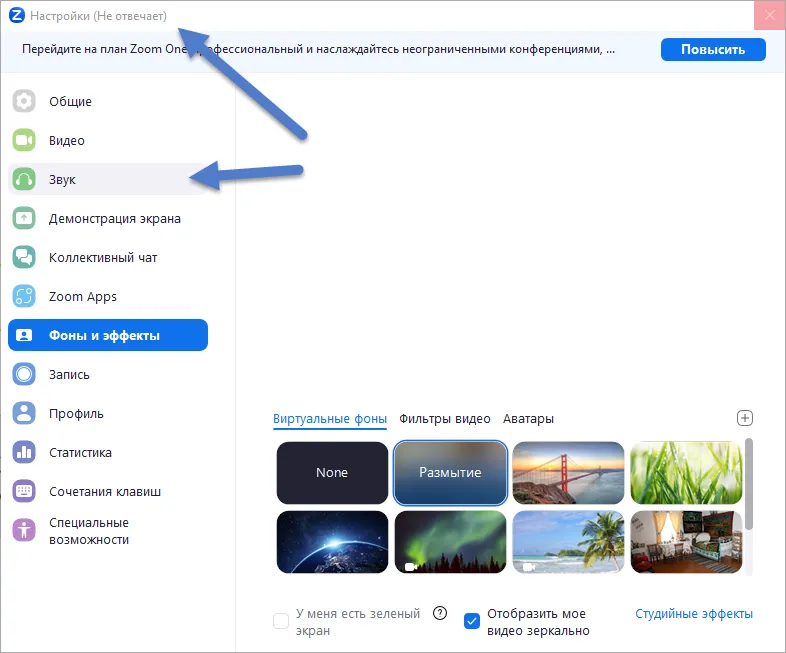Viewport: 786px width, 653px height.
Task: Toggle 'У меня есть зеленый экран' checkbox
Action: (x=281, y=621)
